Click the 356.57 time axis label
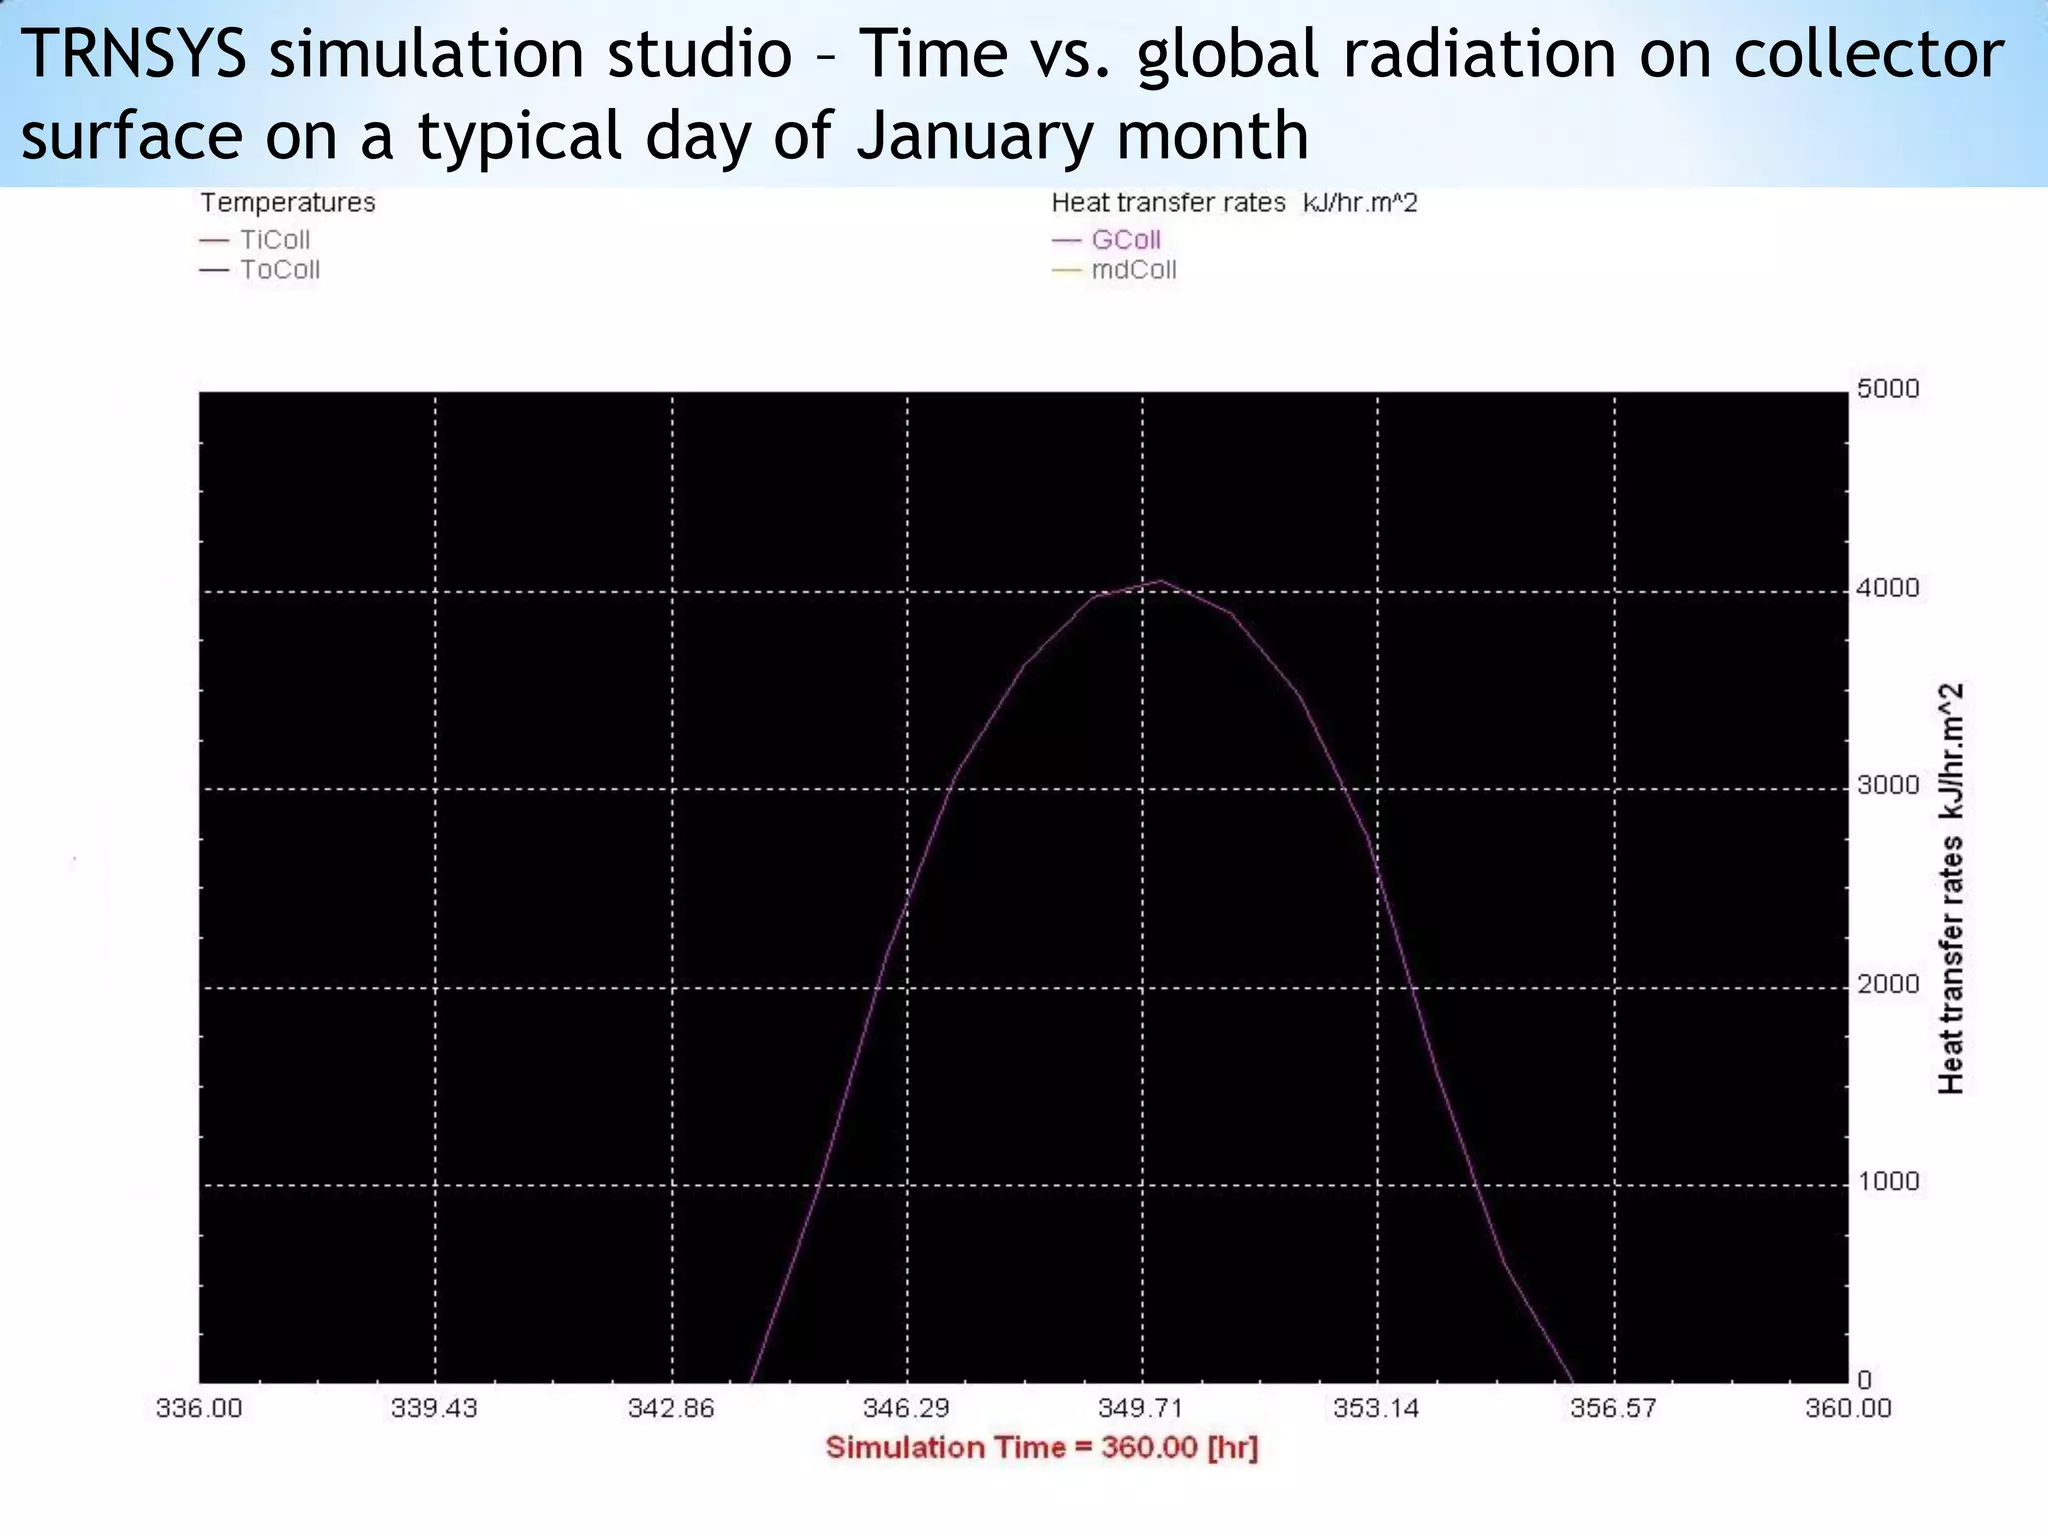 tap(1613, 1409)
